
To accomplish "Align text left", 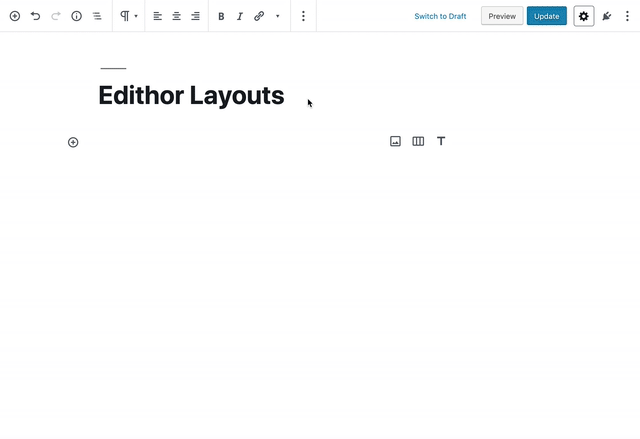I will pyautogui.click(x=158, y=16).
